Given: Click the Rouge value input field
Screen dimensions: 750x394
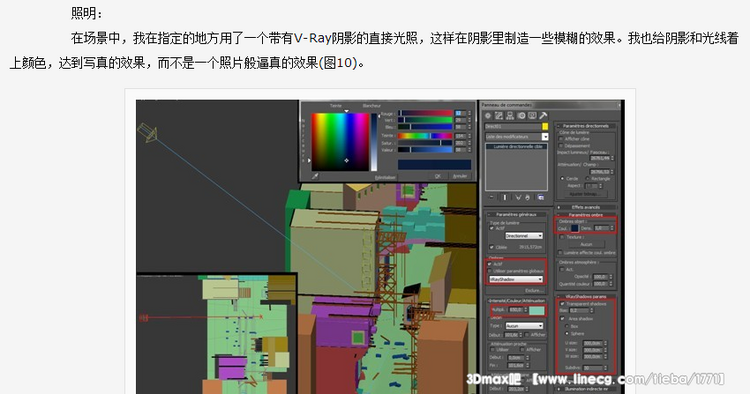Looking at the screenshot, I should point(460,113).
